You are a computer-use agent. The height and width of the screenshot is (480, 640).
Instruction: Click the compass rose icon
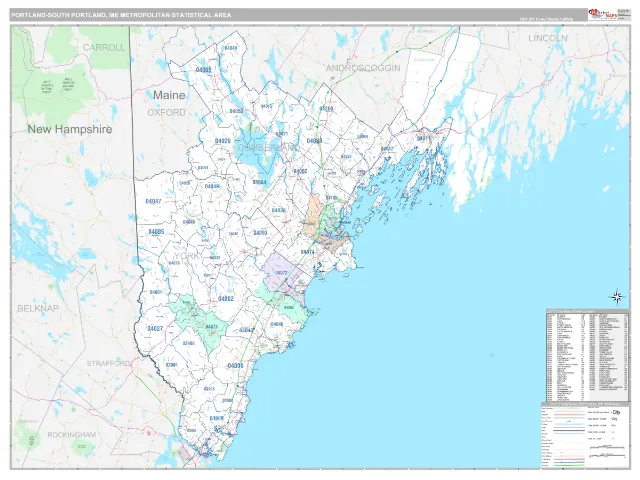[617, 297]
